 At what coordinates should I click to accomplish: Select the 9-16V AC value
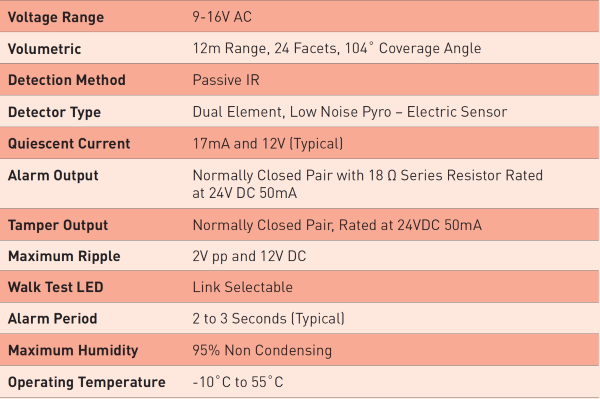pos(222,17)
